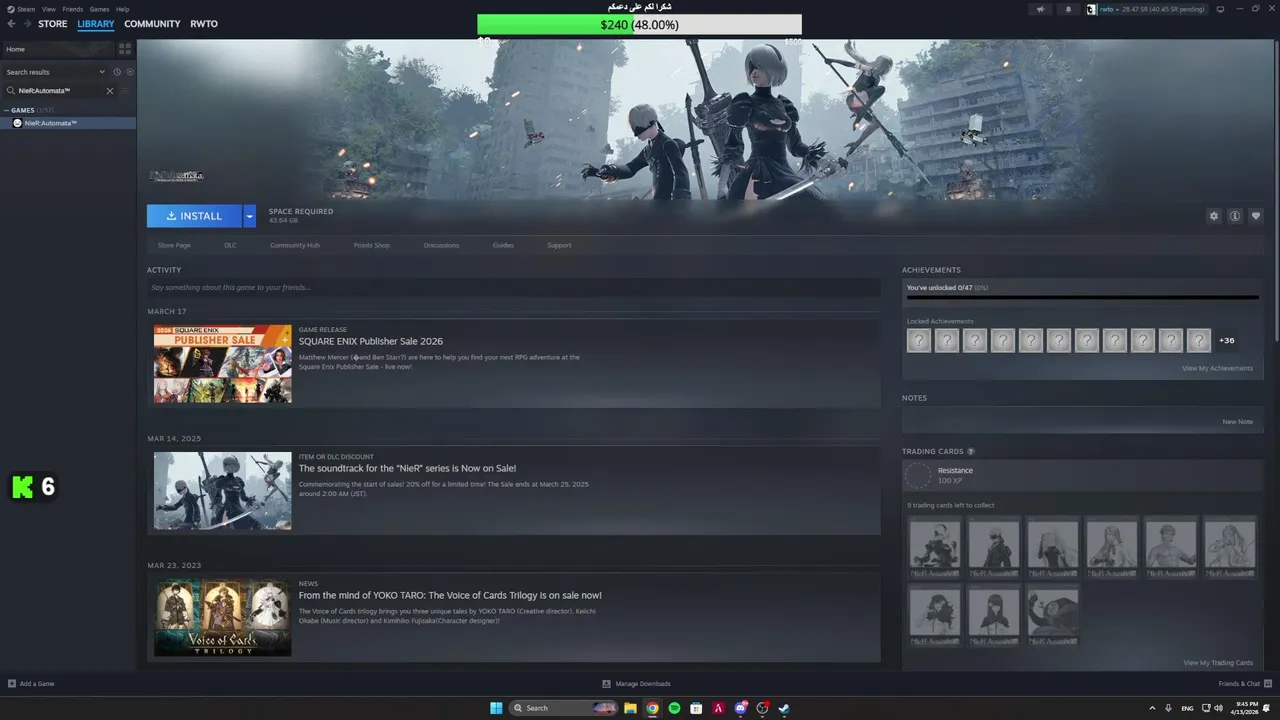Open Spotify from the taskbar
The height and width of the screenshot is (720, 1280).
click(x=674, y=708)
